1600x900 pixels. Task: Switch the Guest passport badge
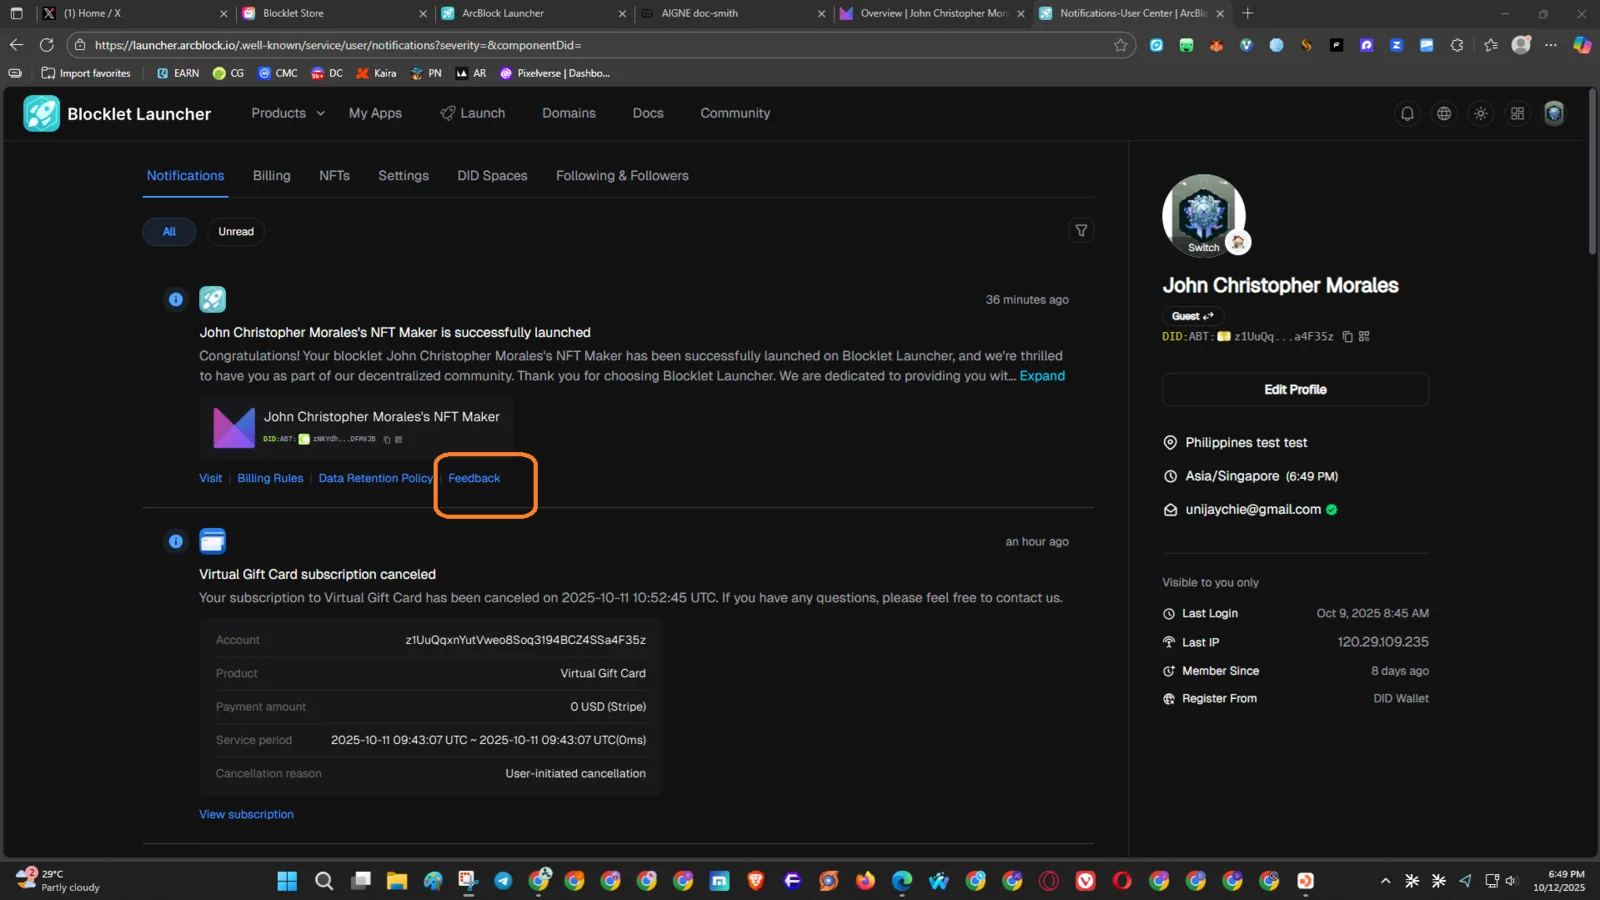(x=1193, y=316)
